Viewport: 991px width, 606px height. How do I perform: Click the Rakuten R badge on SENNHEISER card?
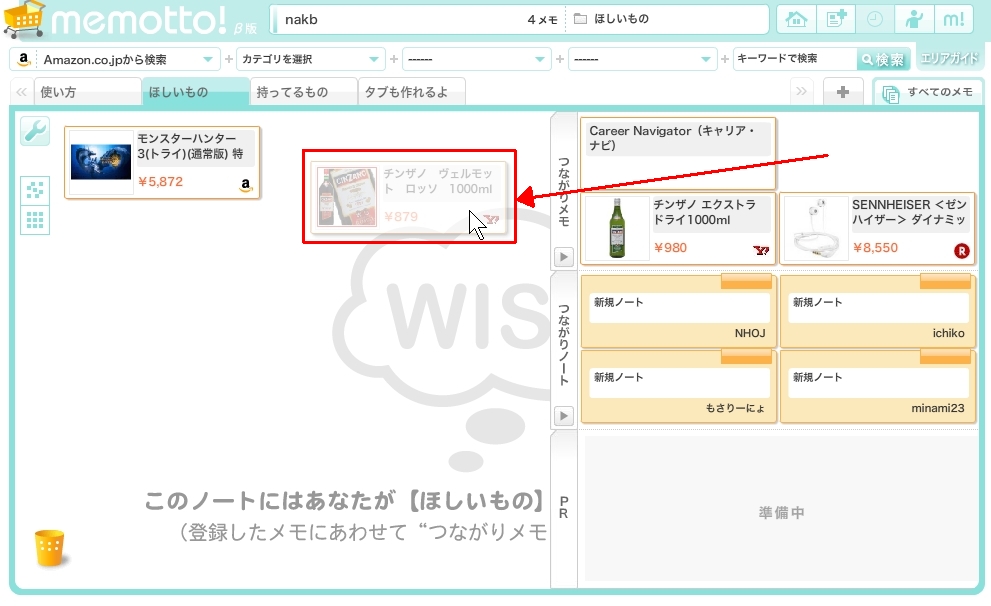pyautogui.click(x=961, y=251)
